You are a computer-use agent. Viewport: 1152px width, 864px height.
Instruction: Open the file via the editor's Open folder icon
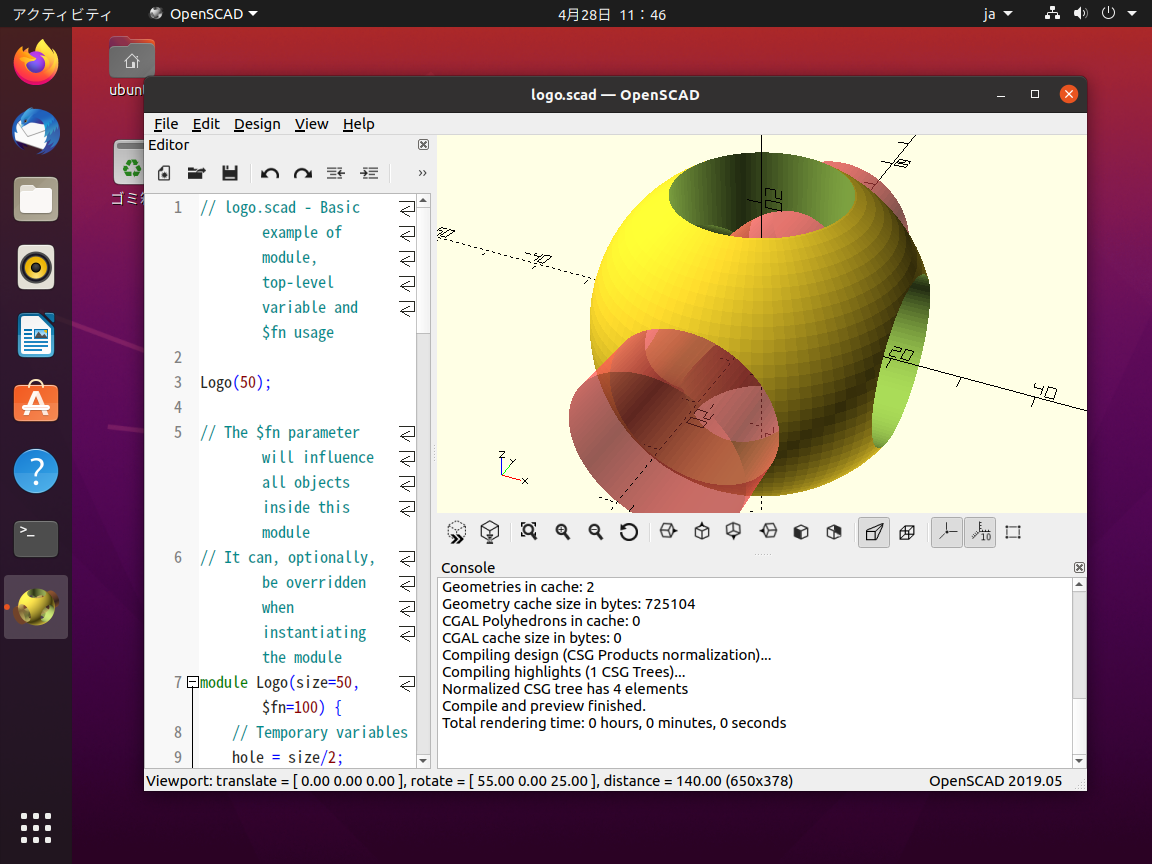196,173
